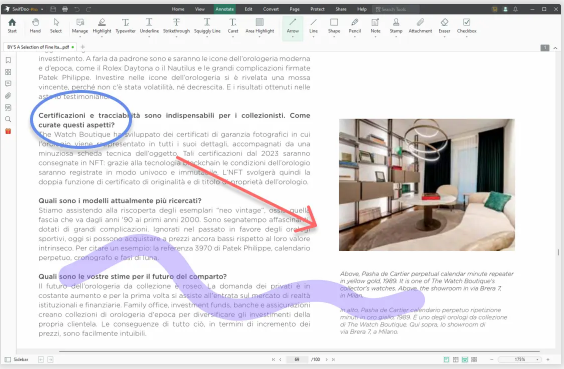This screenshot has height=369, width=564.
Task: Select the Checkbox annotation tool
Action: 467,26
